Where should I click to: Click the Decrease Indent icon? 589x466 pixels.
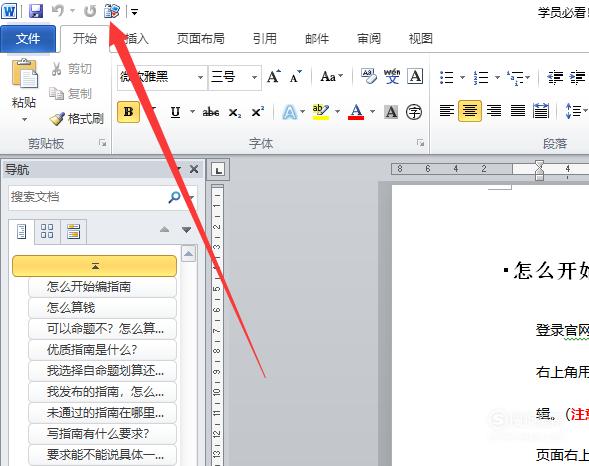coord(555,77)
